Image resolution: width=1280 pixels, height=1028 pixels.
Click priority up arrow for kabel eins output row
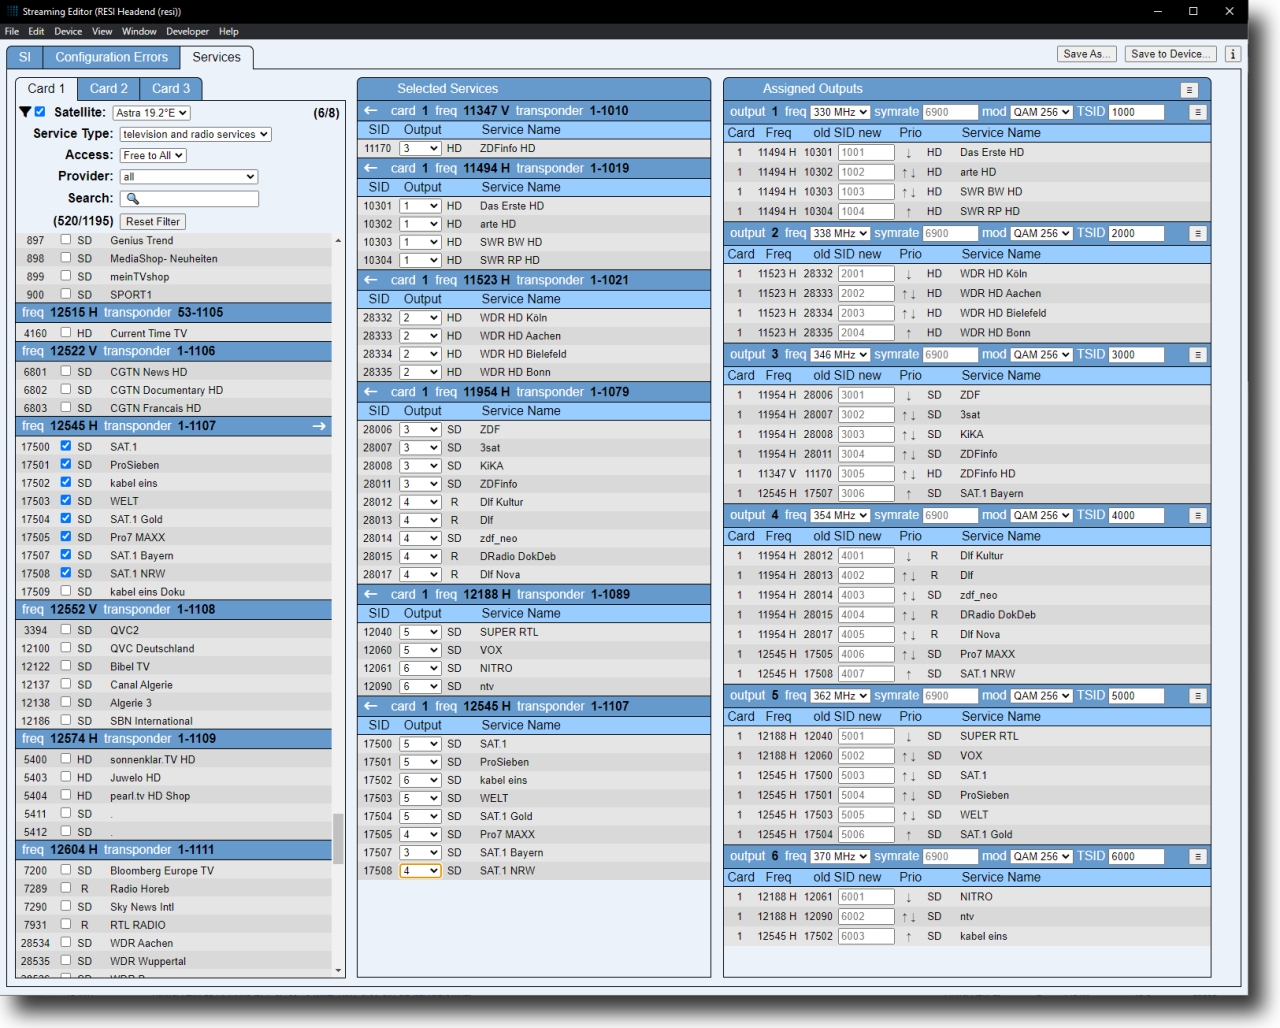pos(908,937)
